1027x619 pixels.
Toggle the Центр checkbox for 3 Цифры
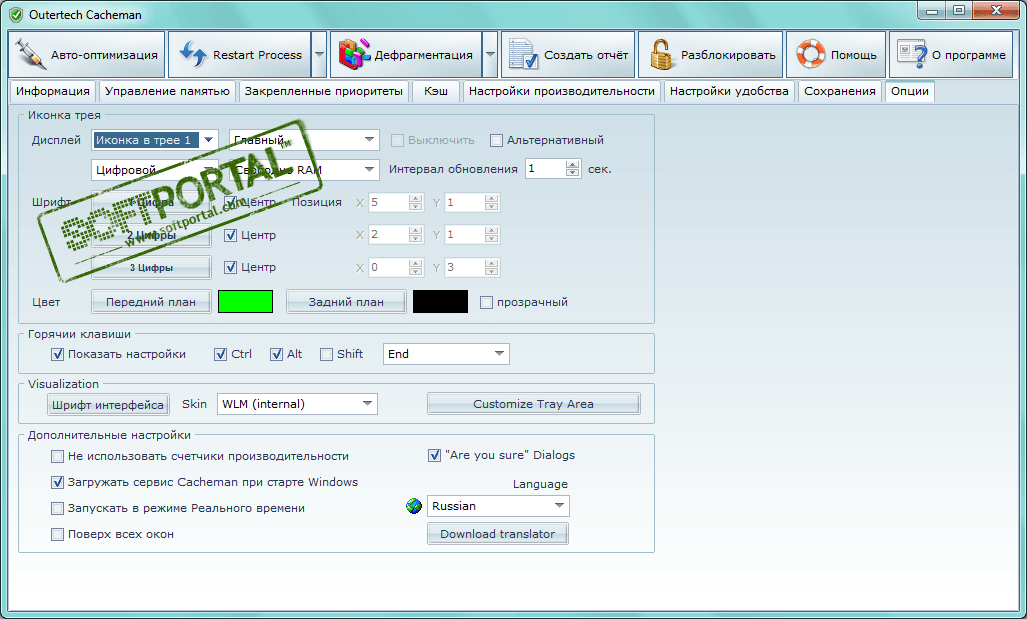point(231,267)
